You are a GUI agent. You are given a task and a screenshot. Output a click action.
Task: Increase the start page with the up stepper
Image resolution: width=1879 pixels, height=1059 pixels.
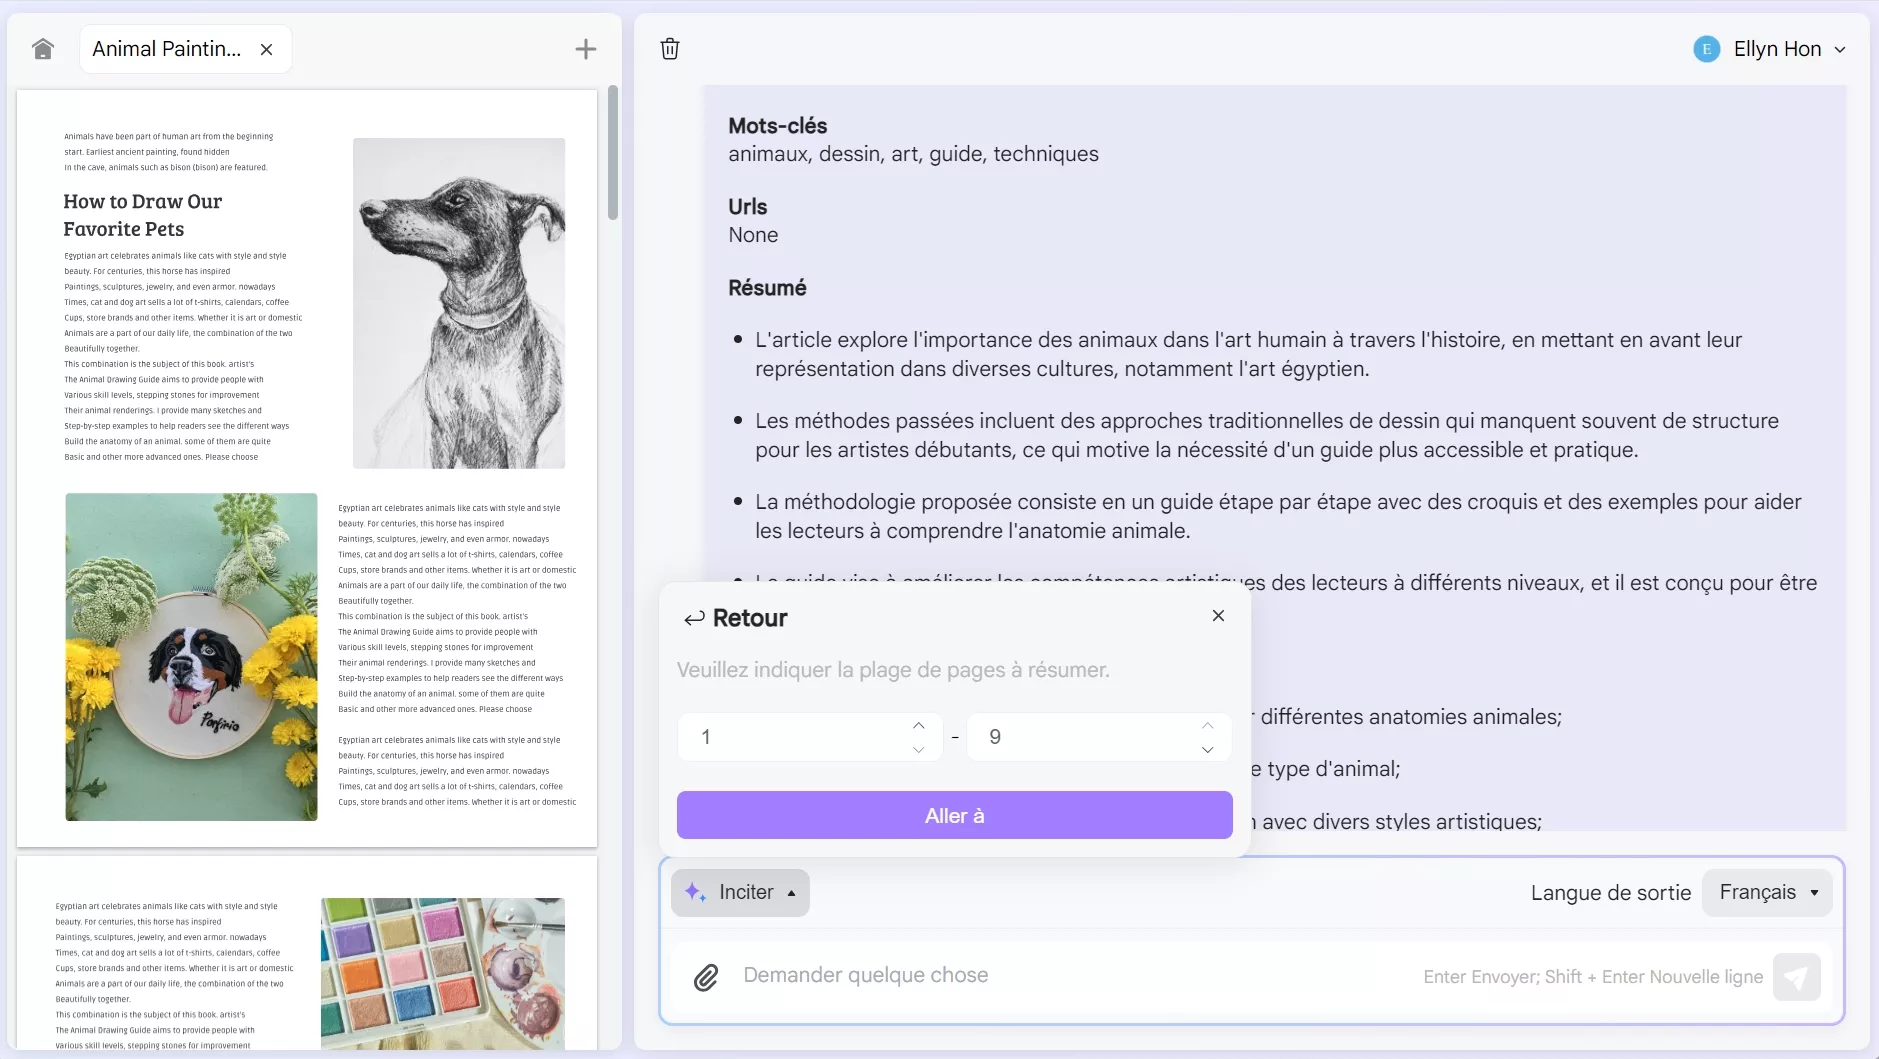(x=917, y=725)
